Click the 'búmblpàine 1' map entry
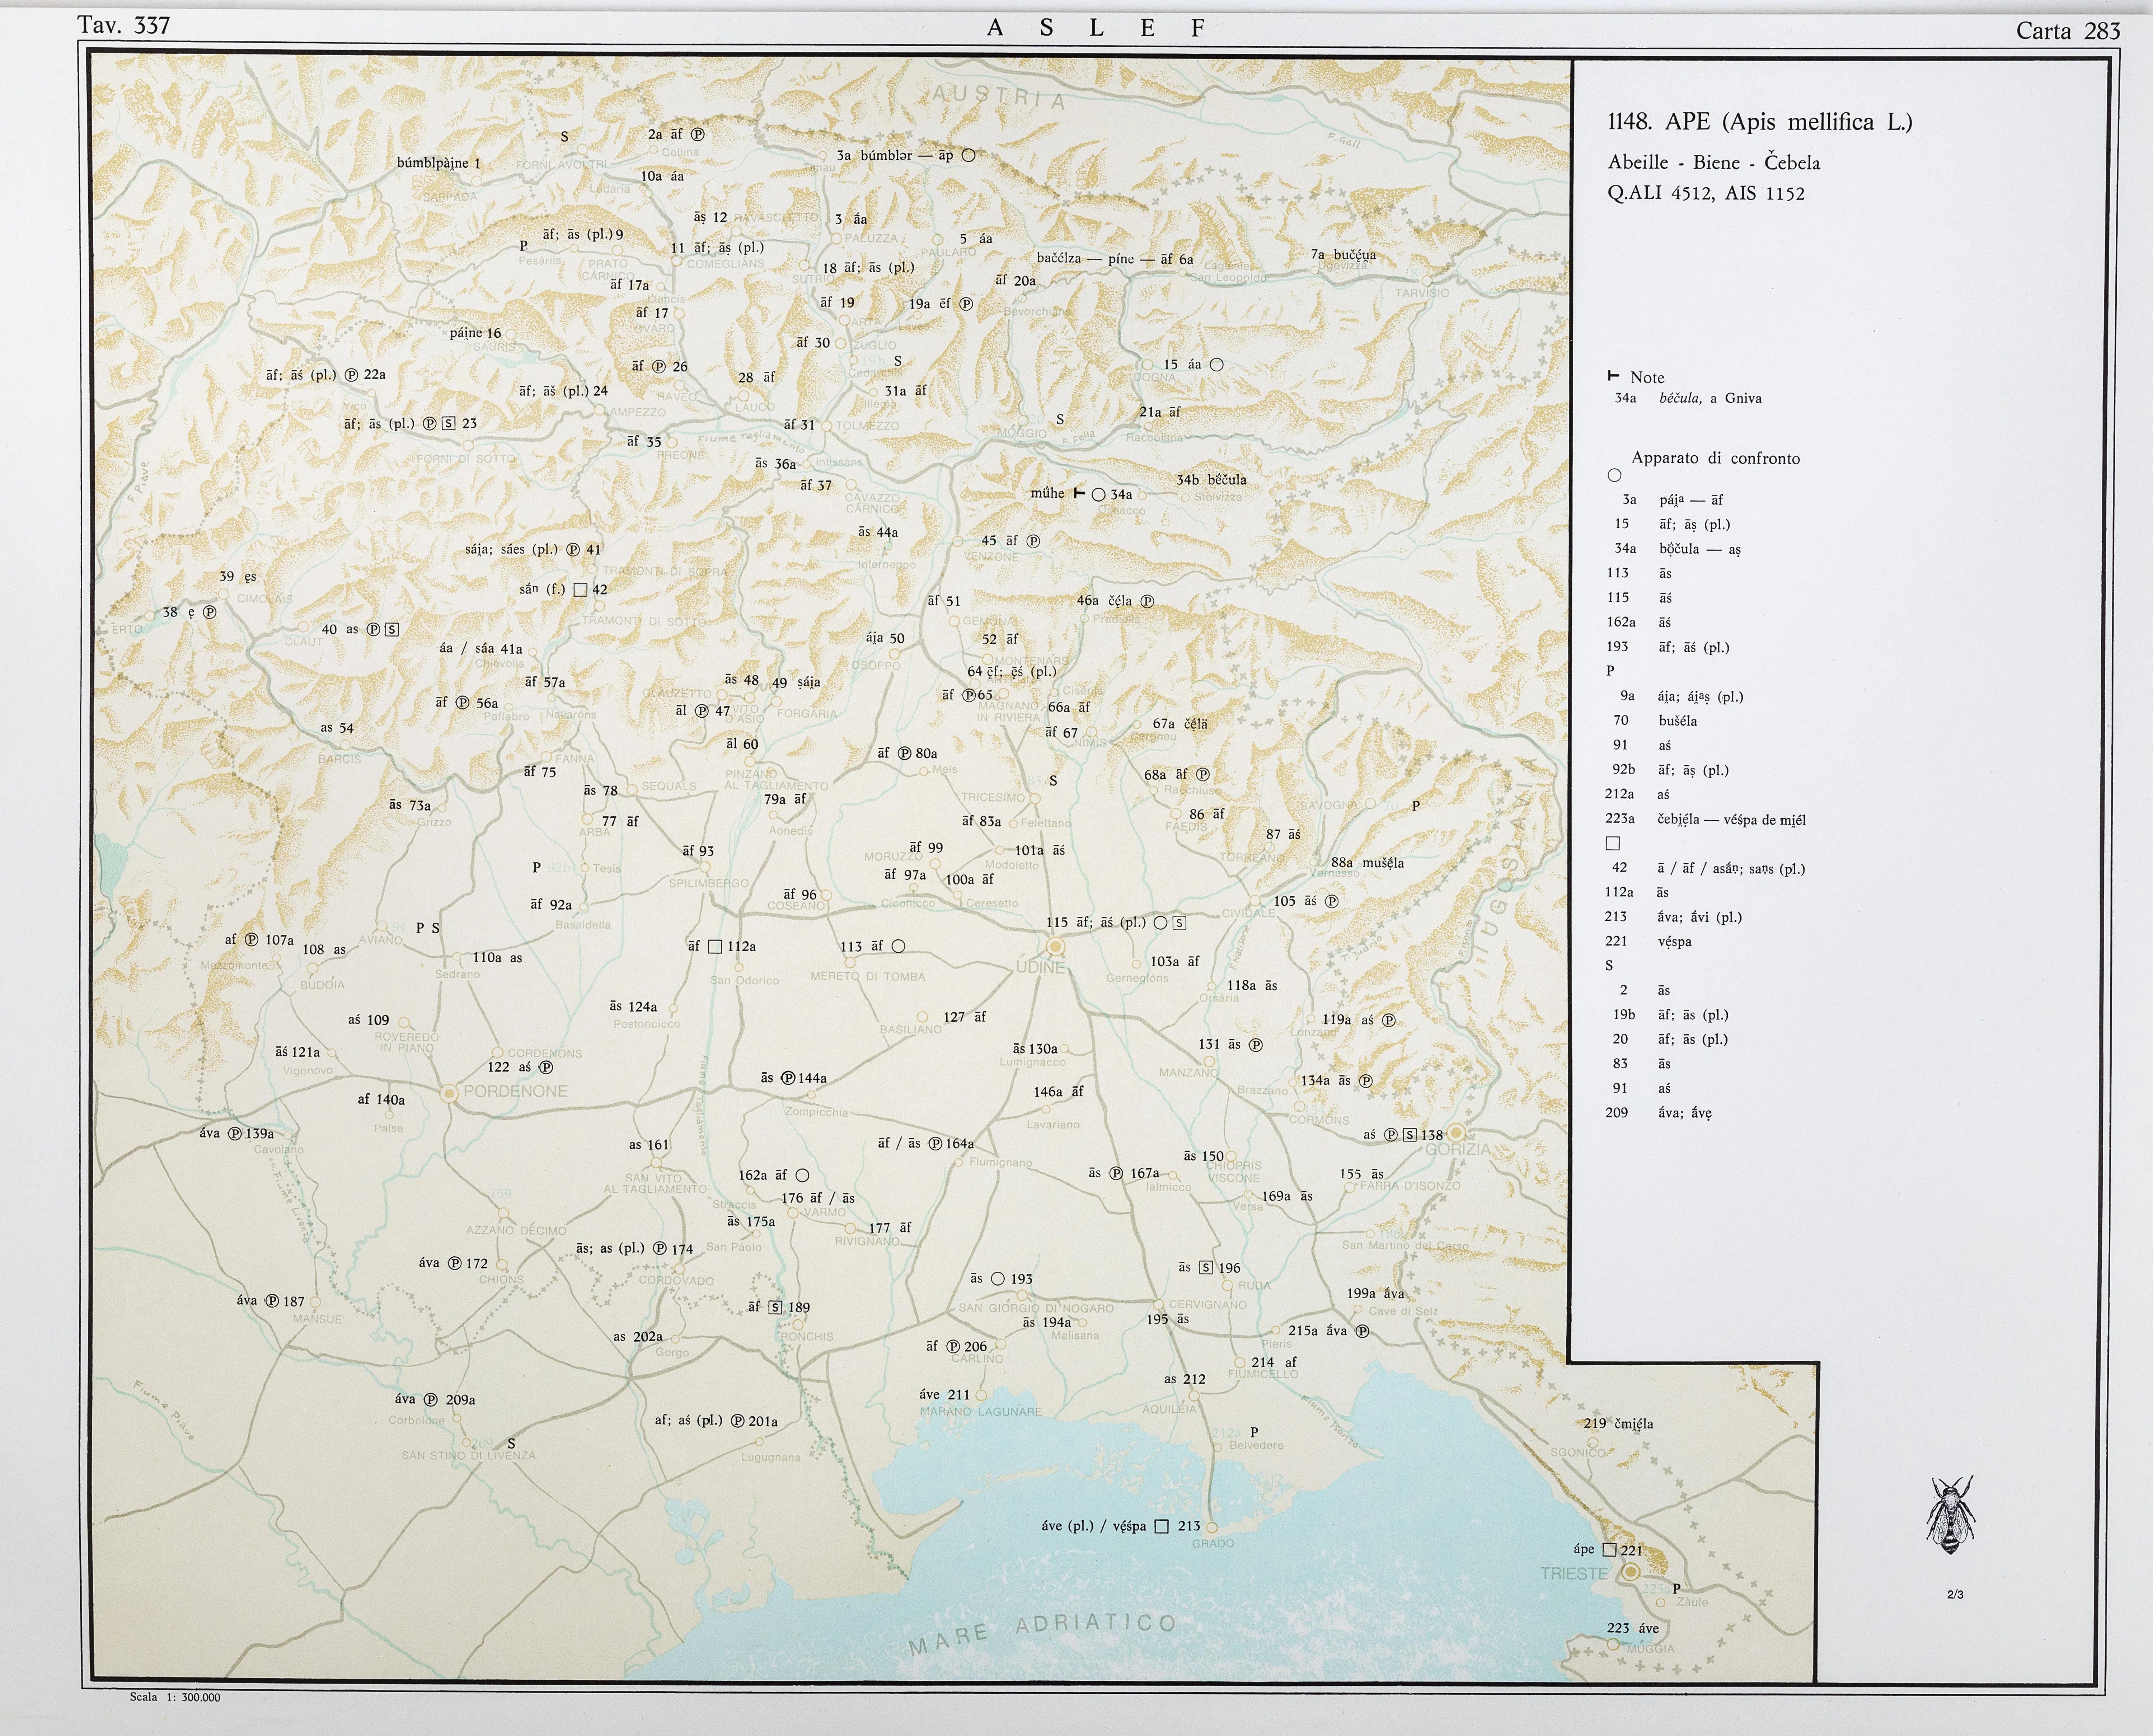The image size is (2153, 1736). coord(439,163)
